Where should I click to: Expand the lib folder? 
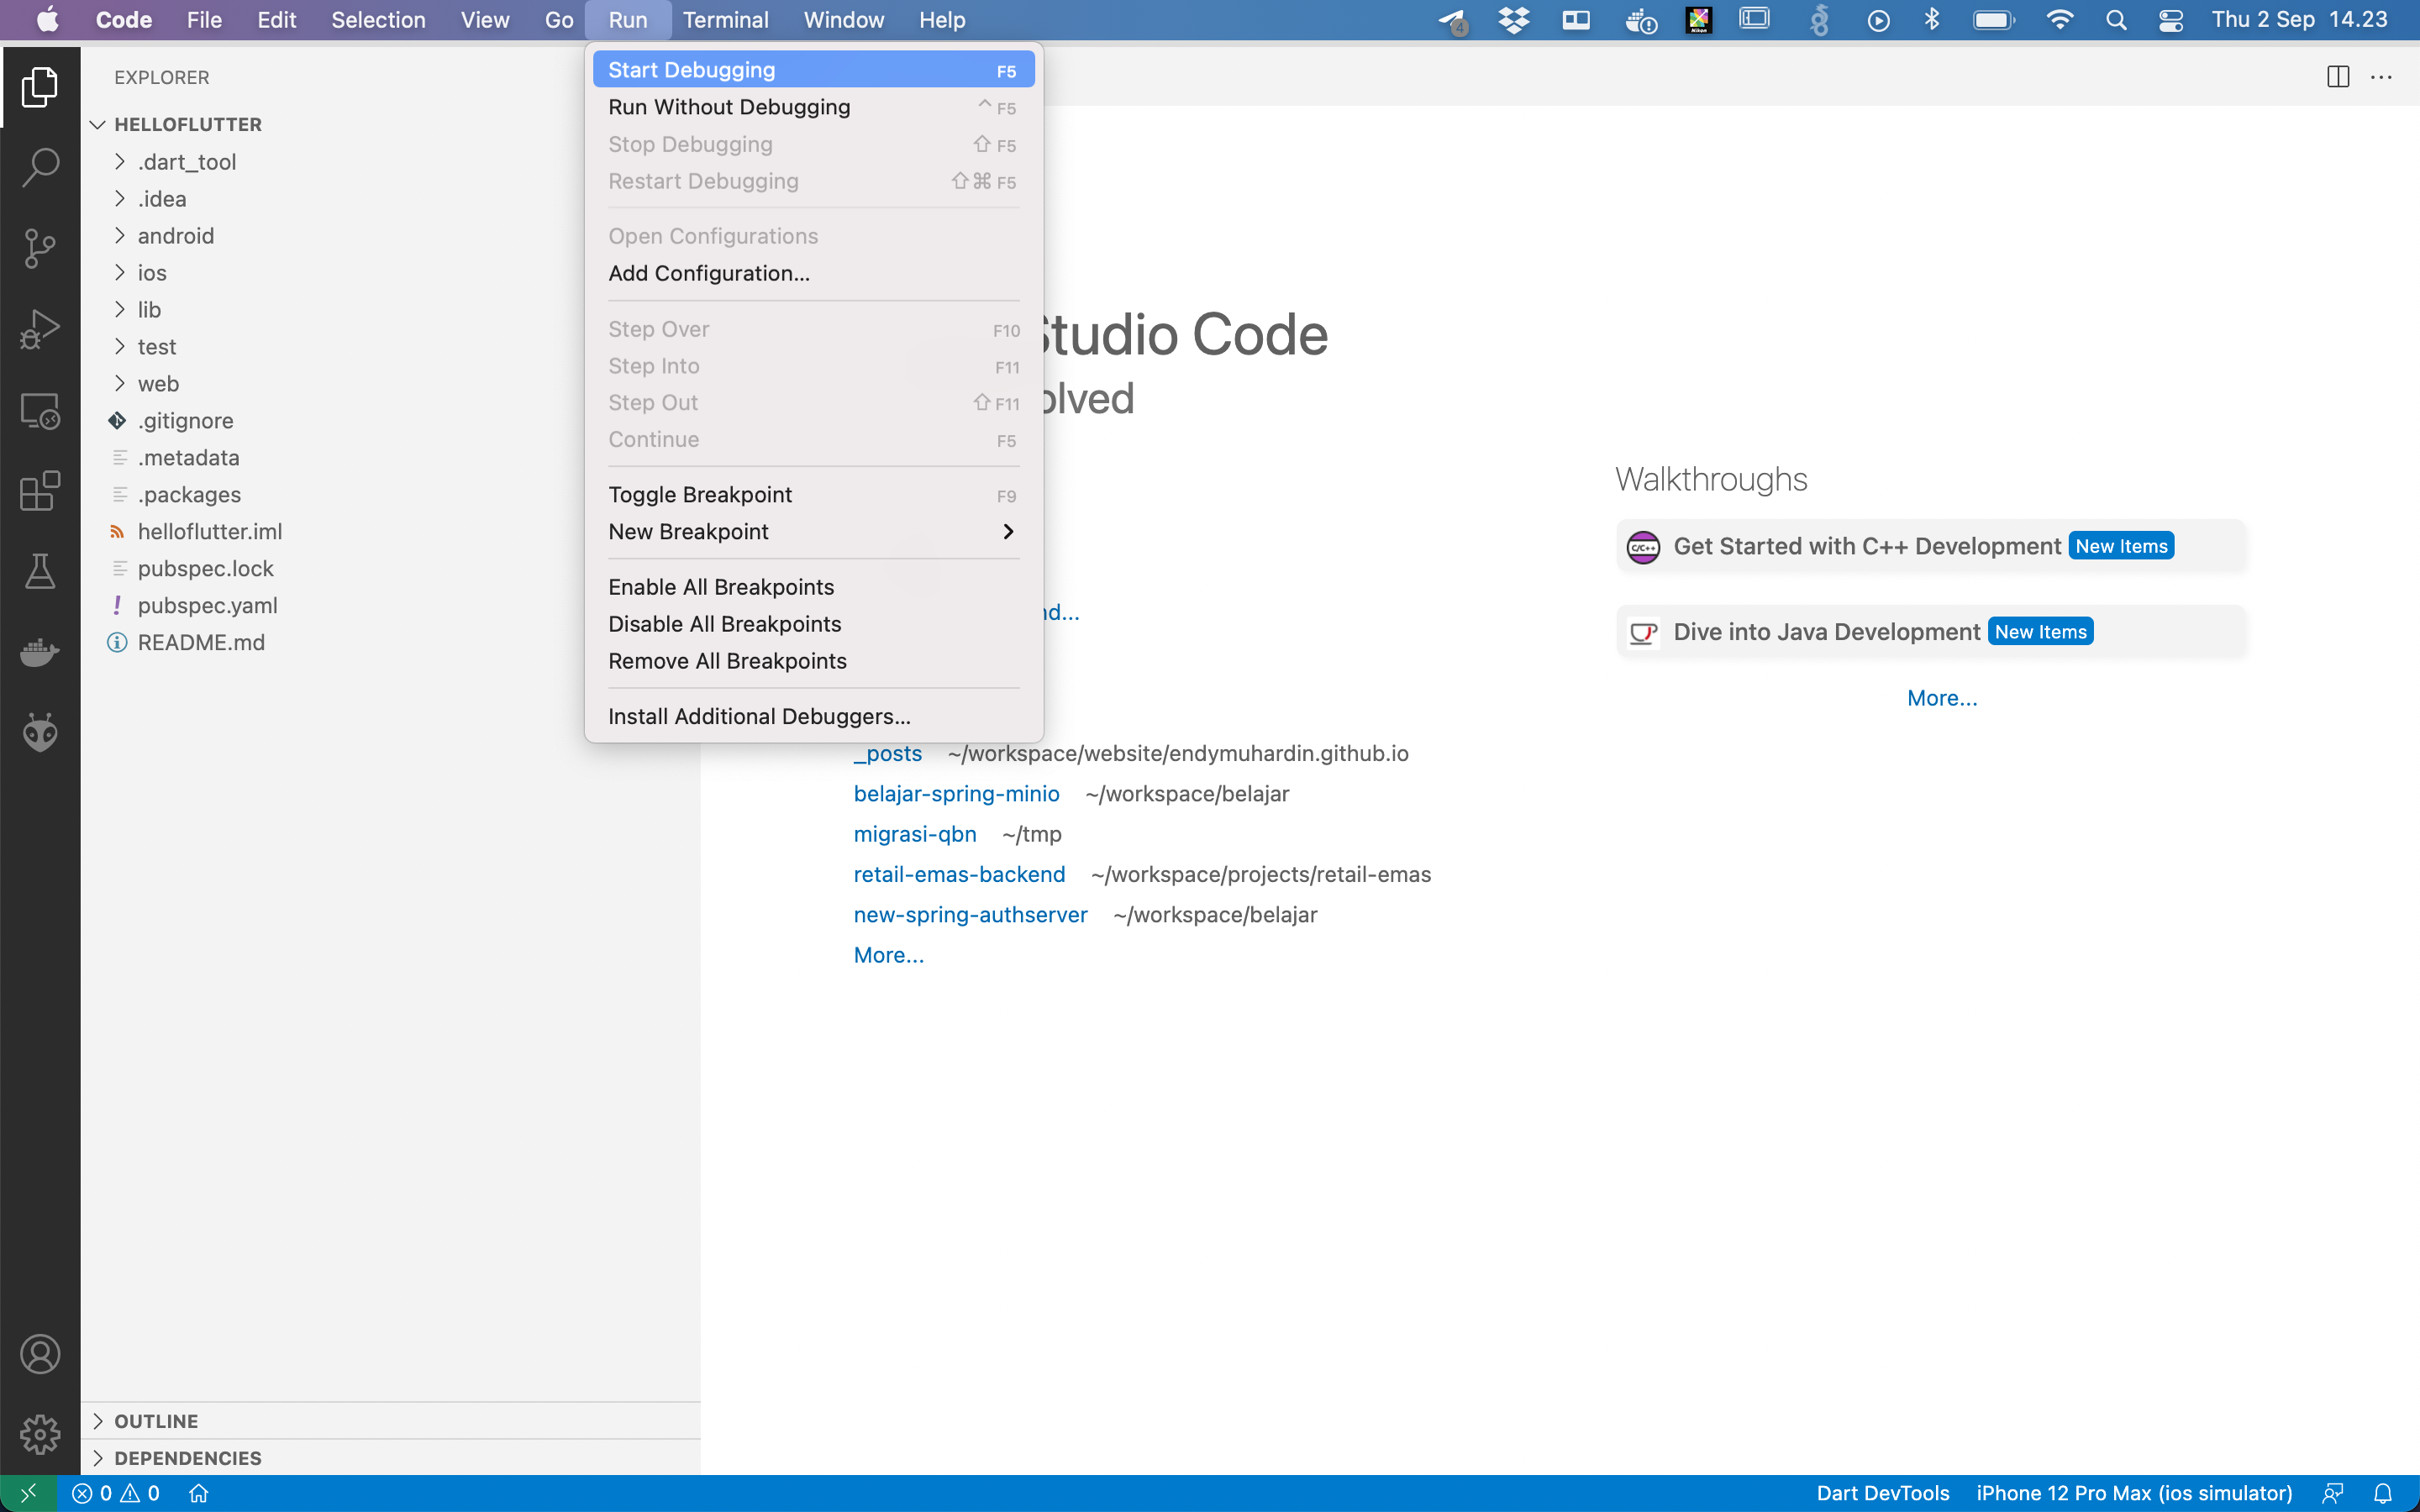[x=149, y=310]
